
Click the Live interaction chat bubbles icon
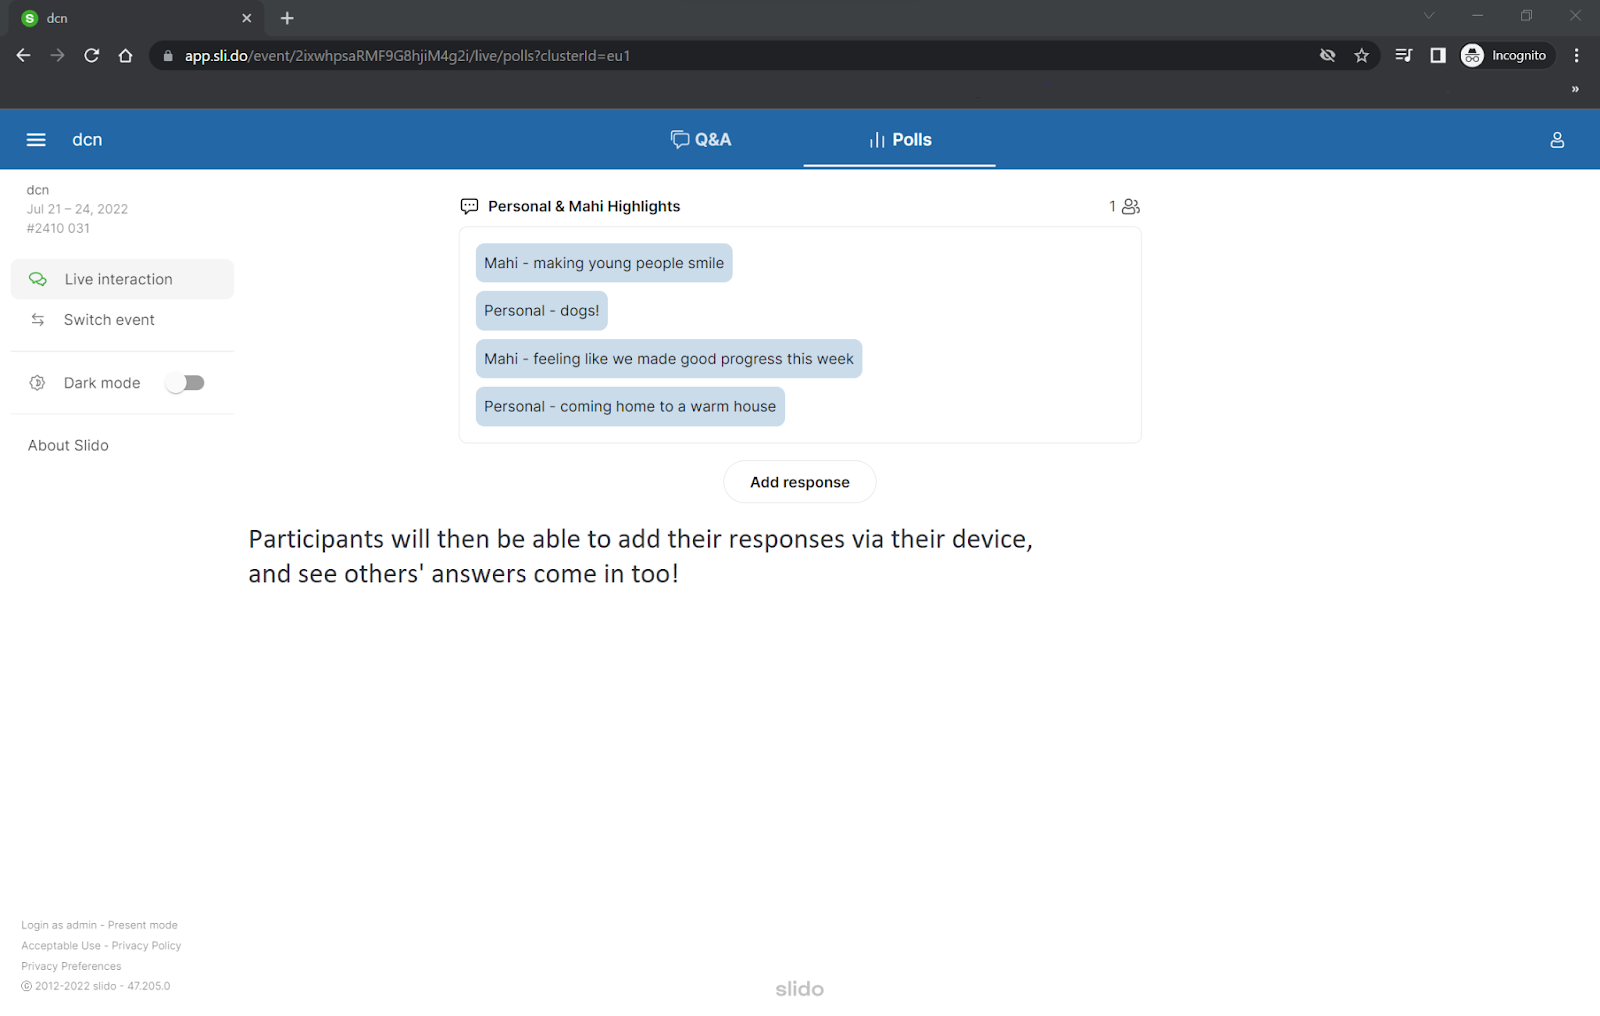tap(38, 279)
